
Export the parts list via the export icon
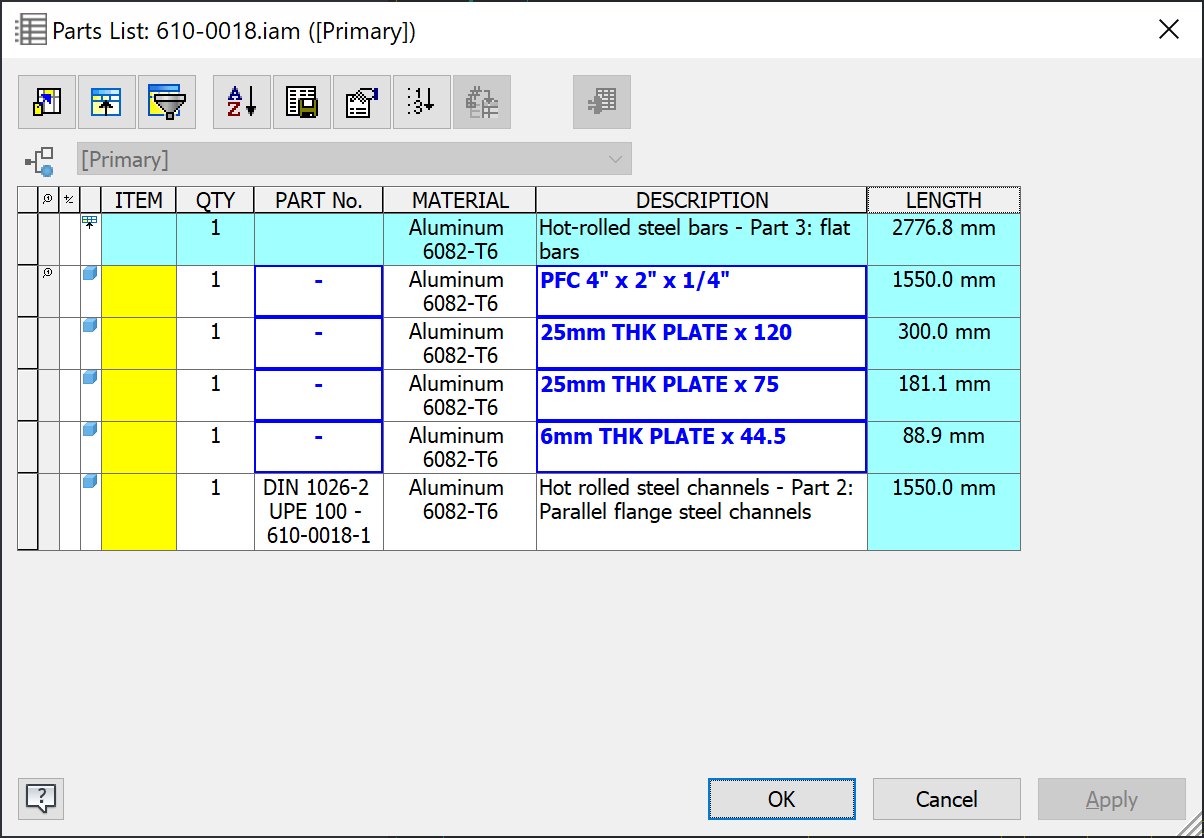click(302, 101)
